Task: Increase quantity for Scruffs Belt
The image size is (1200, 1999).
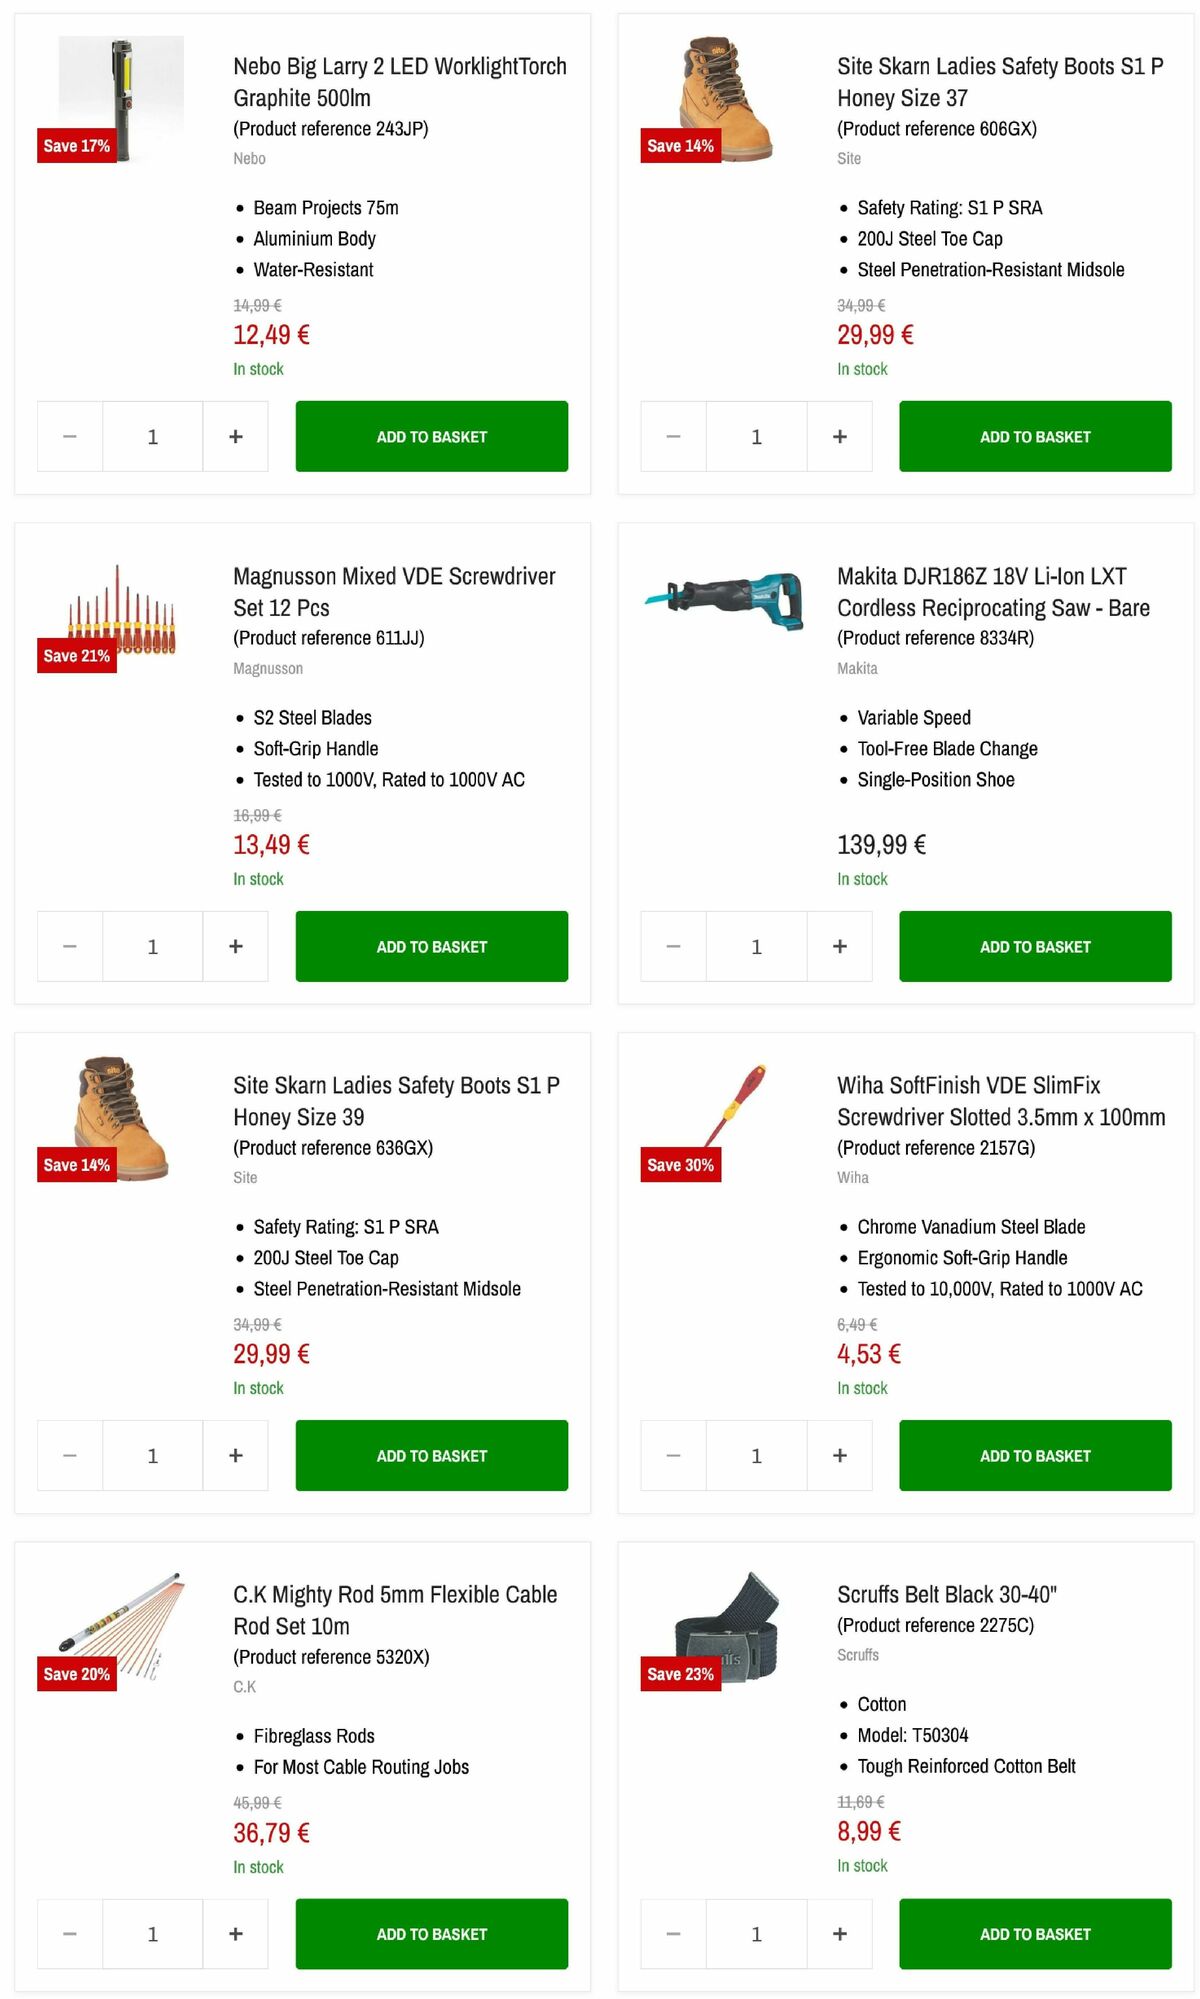Action: pos(839,1933)
